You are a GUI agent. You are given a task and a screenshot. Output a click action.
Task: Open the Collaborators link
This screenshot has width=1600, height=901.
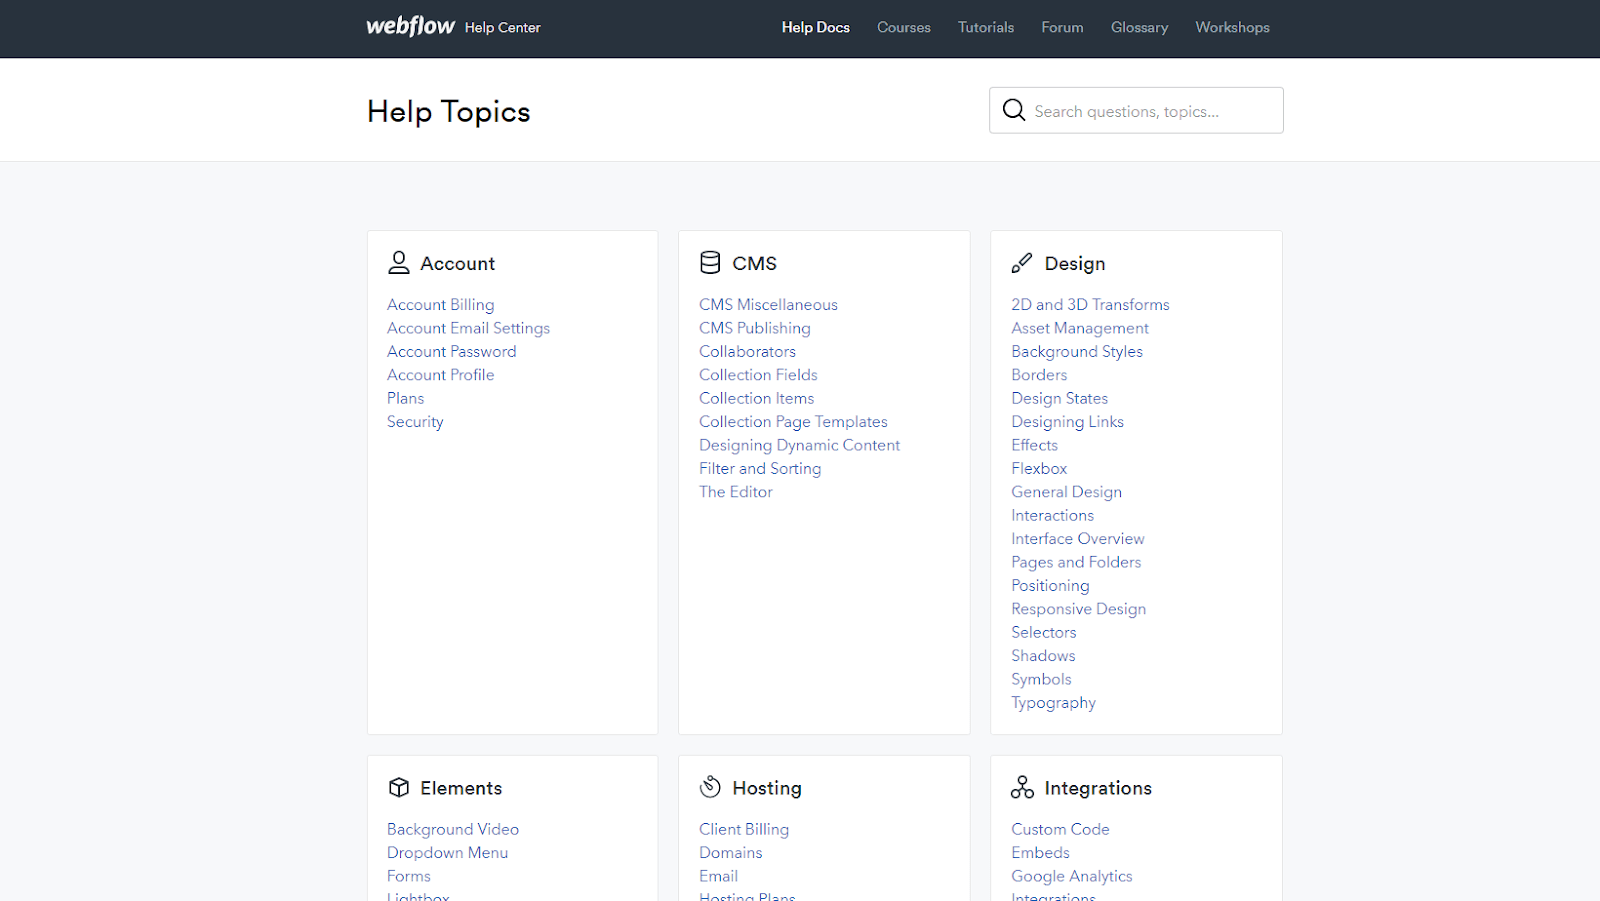pos(747,351)
